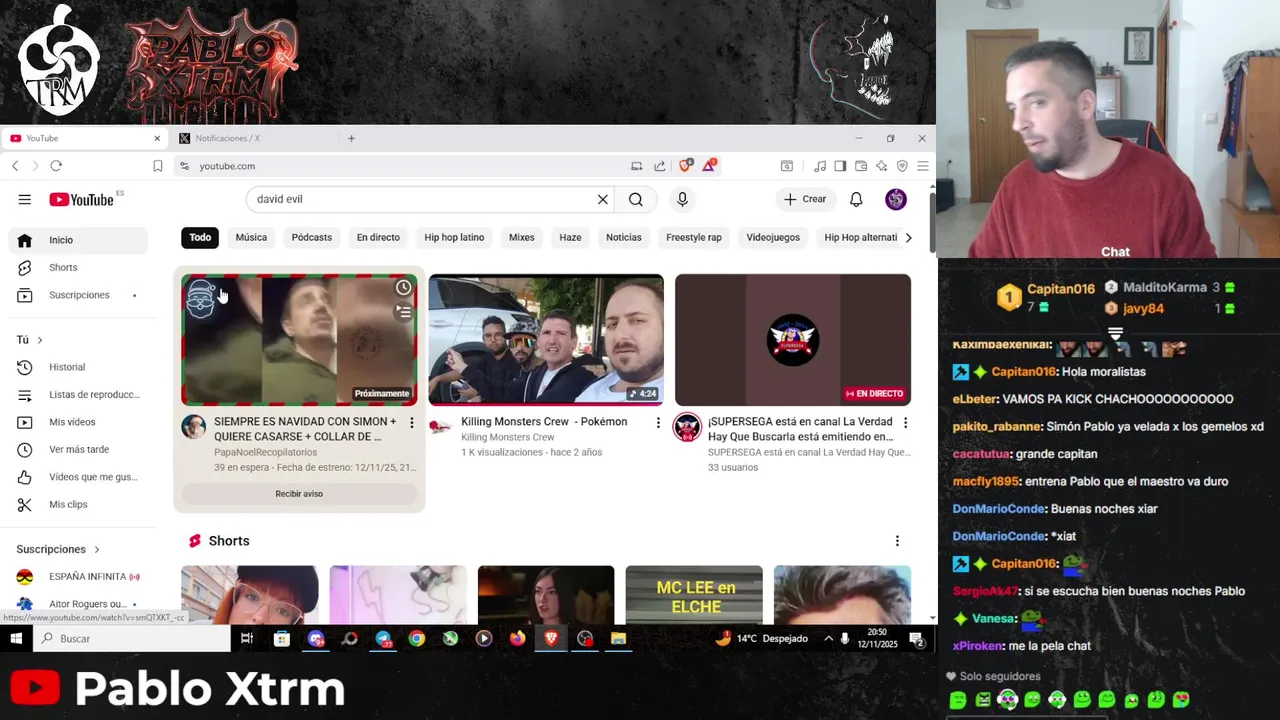Open the Shorts shelf more options
This screenshot has width=1280, height=720.
pyautogui.click(x=897, y=541)
